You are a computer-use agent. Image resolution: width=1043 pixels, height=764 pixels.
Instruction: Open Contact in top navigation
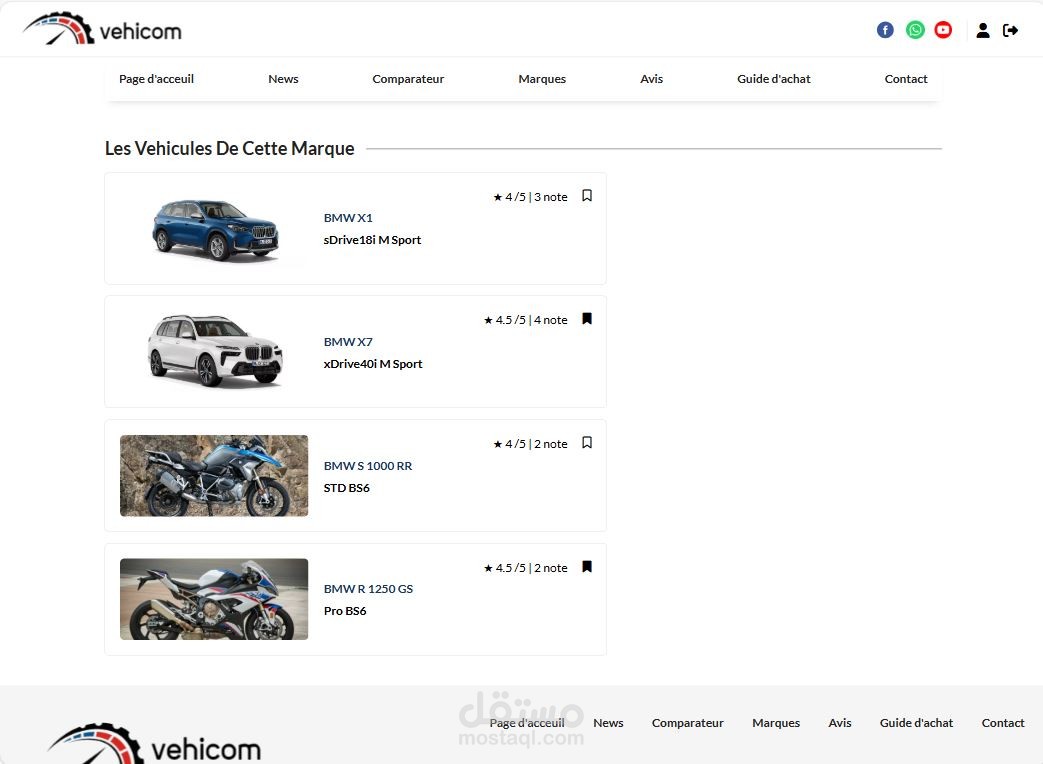point(906,78)
